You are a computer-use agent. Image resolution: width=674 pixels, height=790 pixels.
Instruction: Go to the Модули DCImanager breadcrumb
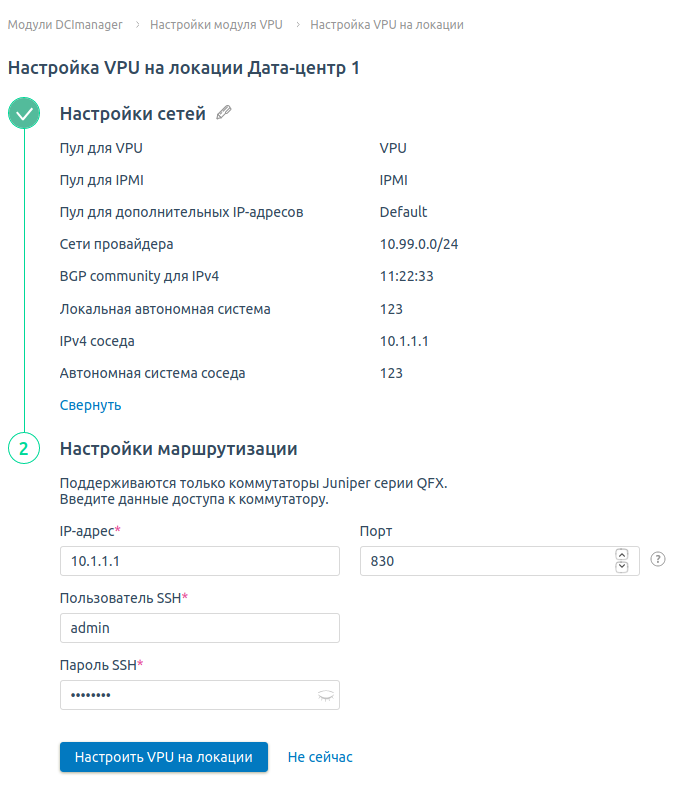pos(64,24)
